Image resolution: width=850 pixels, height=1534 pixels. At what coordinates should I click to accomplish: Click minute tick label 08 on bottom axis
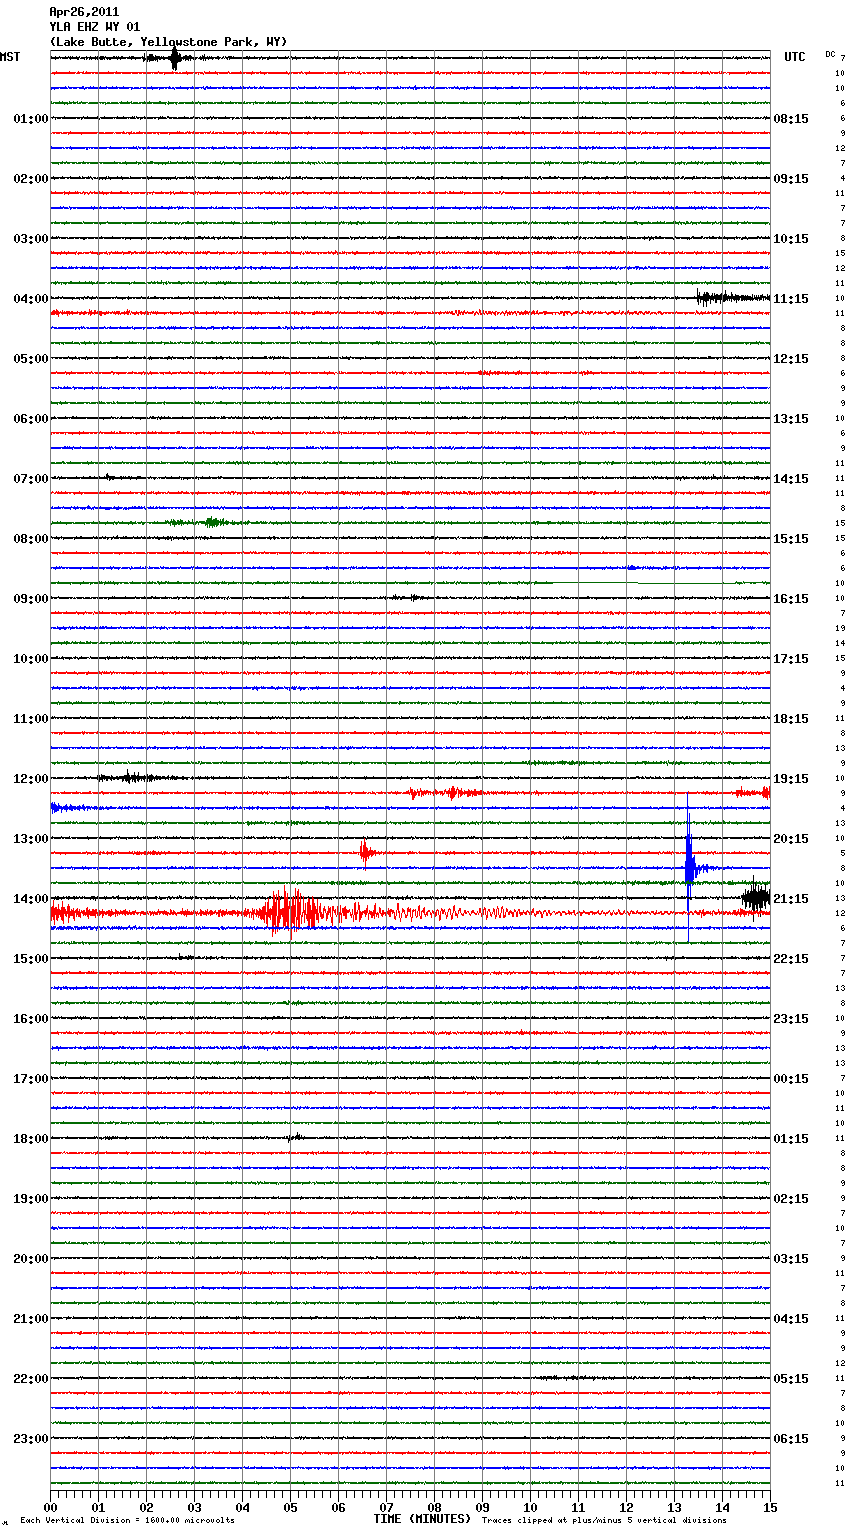pos(434,1507)
